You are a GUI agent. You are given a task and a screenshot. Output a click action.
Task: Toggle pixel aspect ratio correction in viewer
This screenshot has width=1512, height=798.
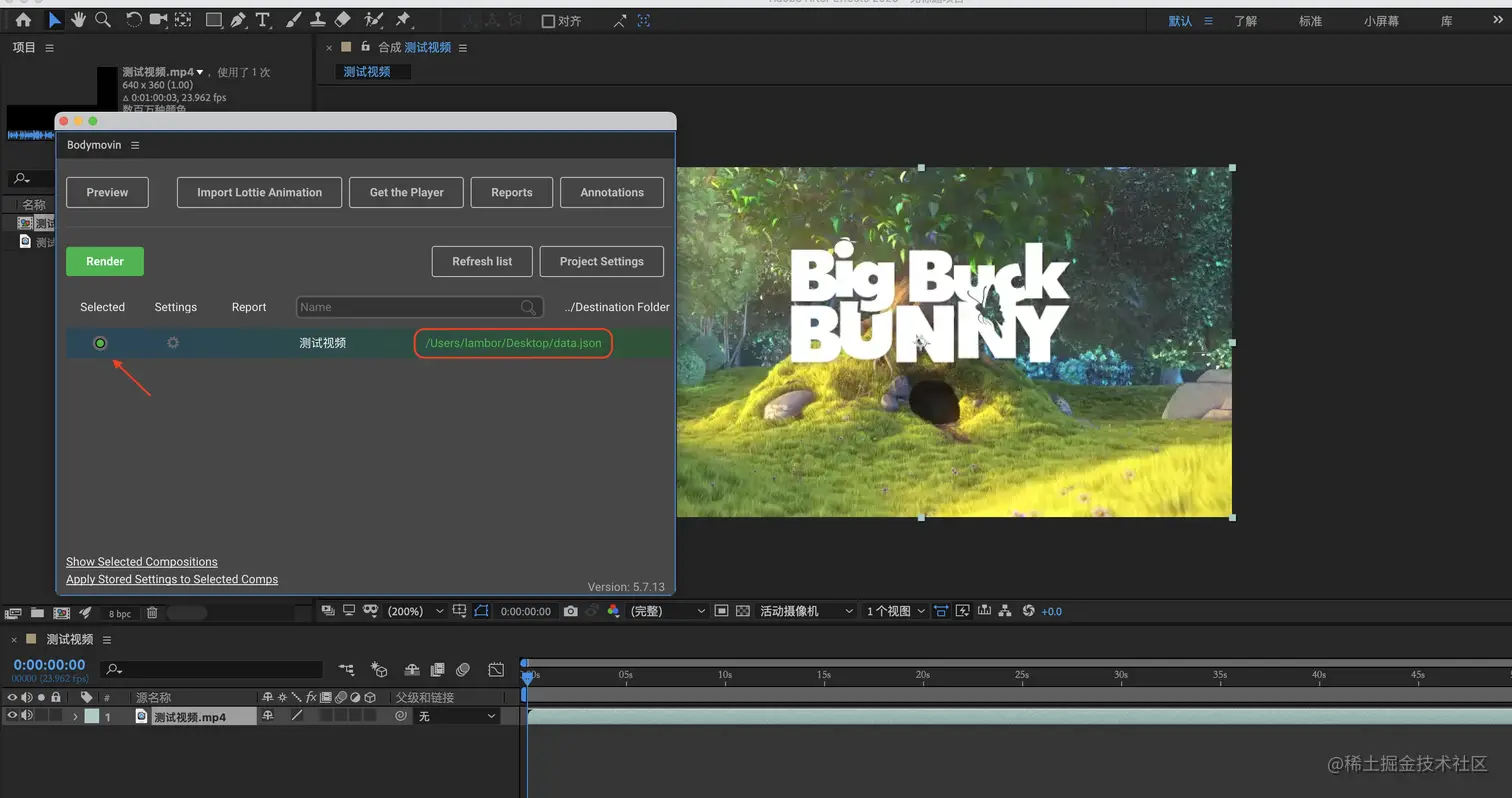point(940,611)
